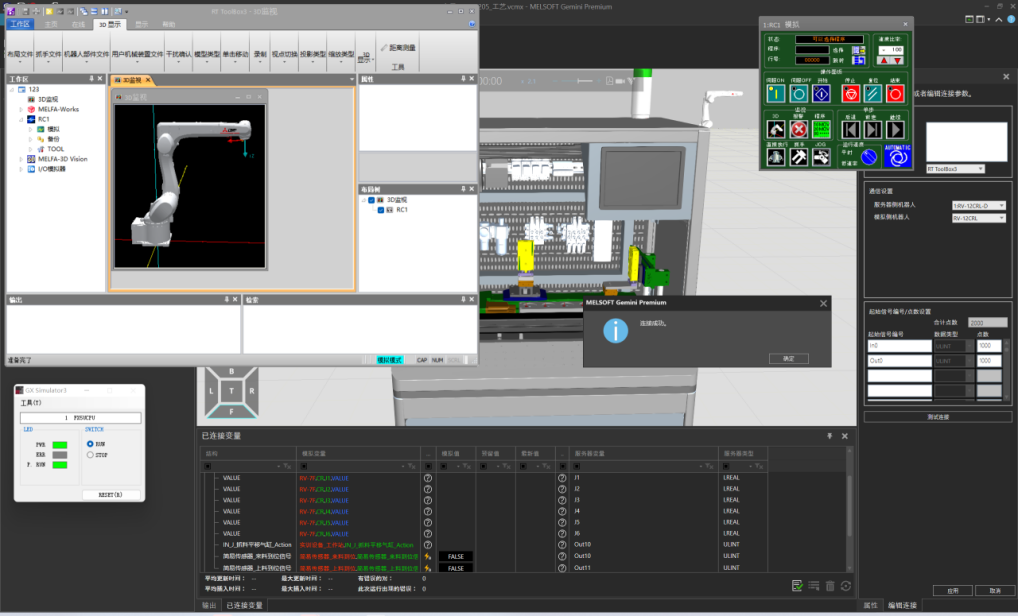Click the end (结束) button in RC1 panel
1019x616 pixels.
pos(895,94)
